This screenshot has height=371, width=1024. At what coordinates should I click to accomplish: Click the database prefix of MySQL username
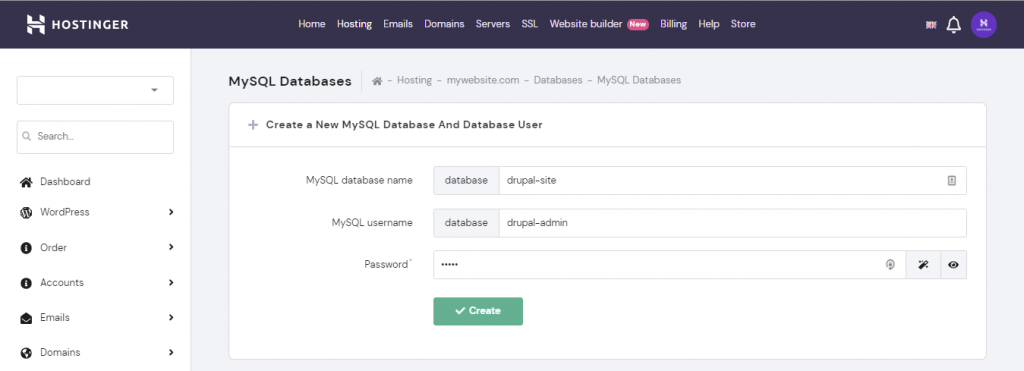pos(466,223)
